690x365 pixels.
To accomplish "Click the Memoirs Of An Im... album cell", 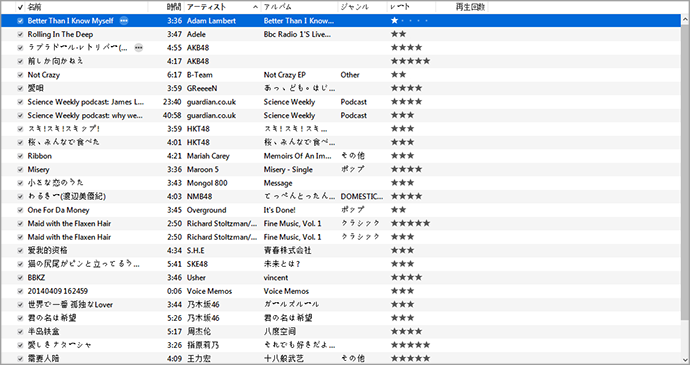I will 297,156.
